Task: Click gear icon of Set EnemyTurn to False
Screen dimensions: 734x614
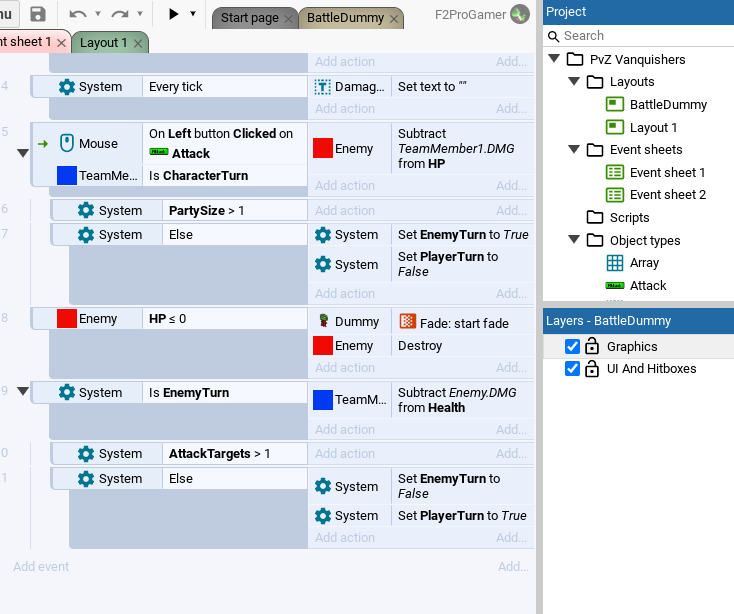Action: pyautogui.click(x=323, y=486)
